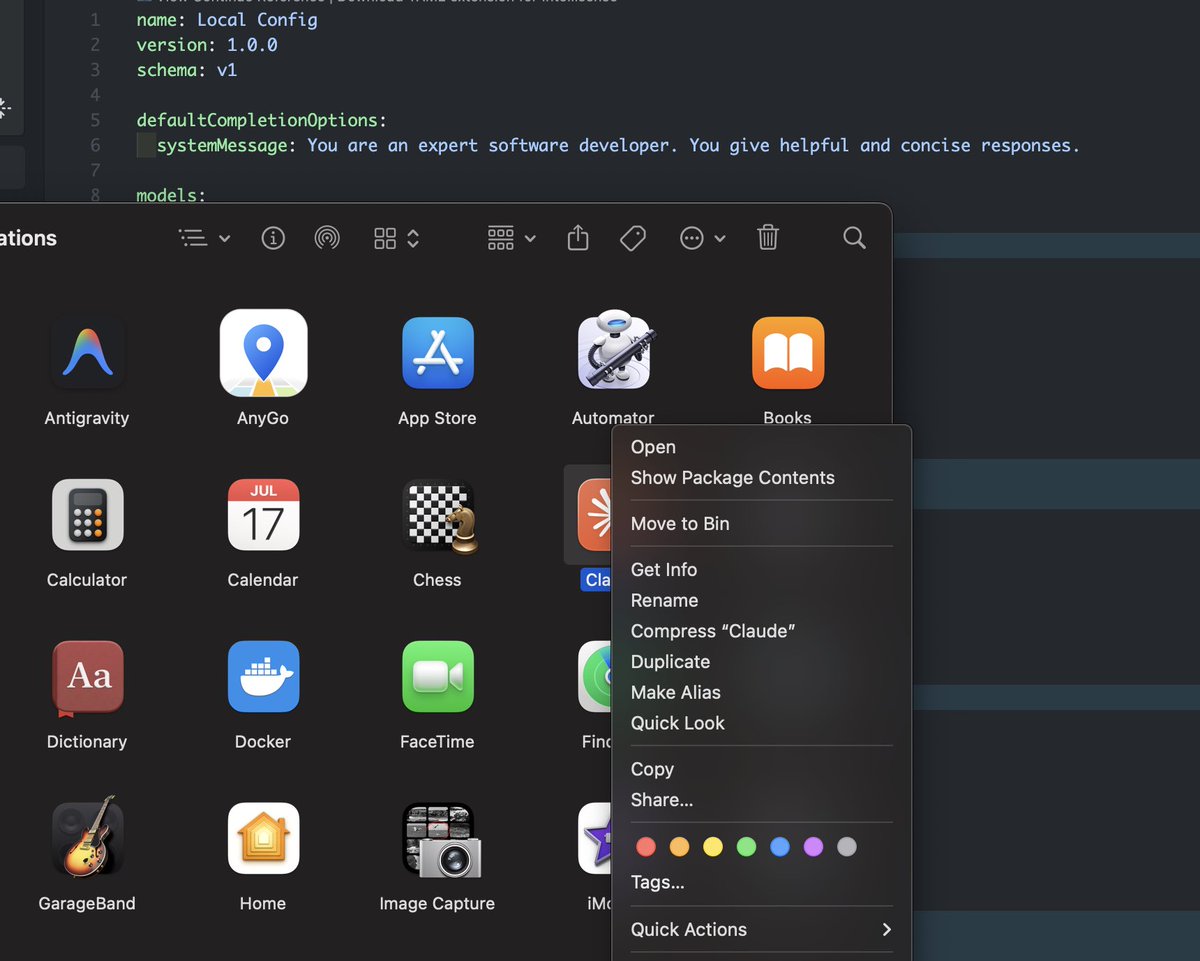Viewport: 1200px width, 961px height.
Task: Click the Get Info toolbar icon
Action: coord(273,238)
